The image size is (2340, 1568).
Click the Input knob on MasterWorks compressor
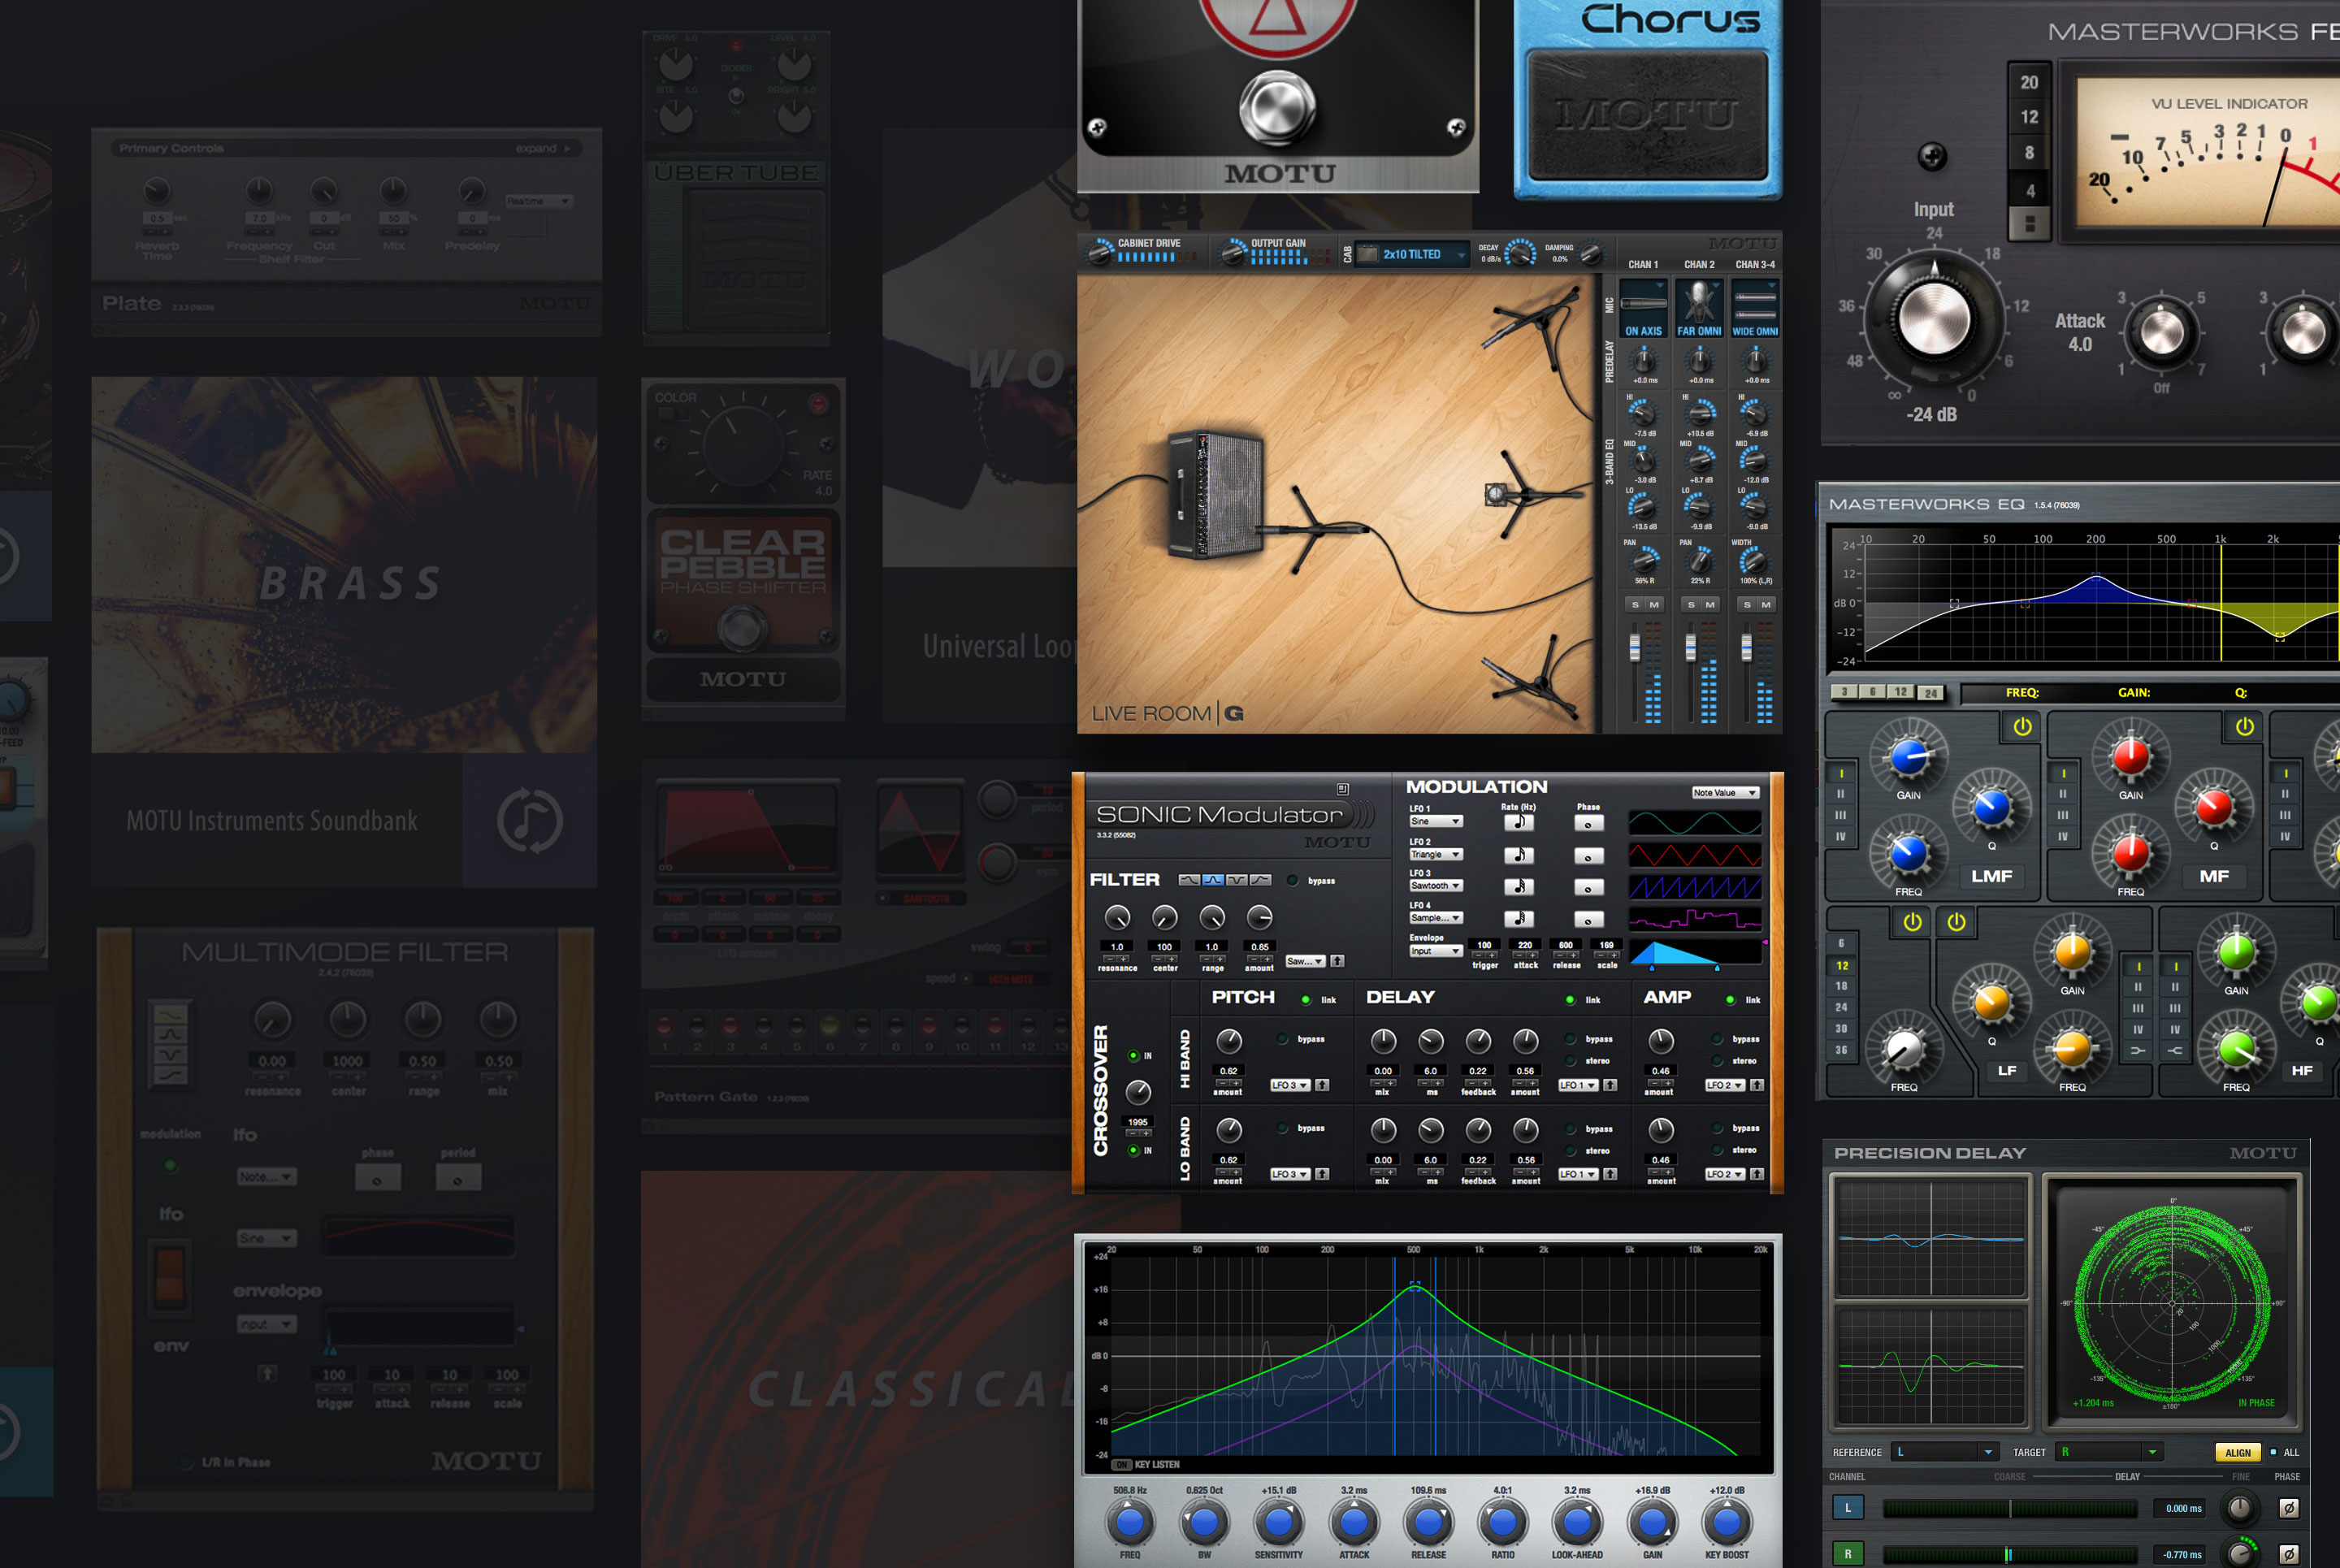click(x=1933, y=319)
